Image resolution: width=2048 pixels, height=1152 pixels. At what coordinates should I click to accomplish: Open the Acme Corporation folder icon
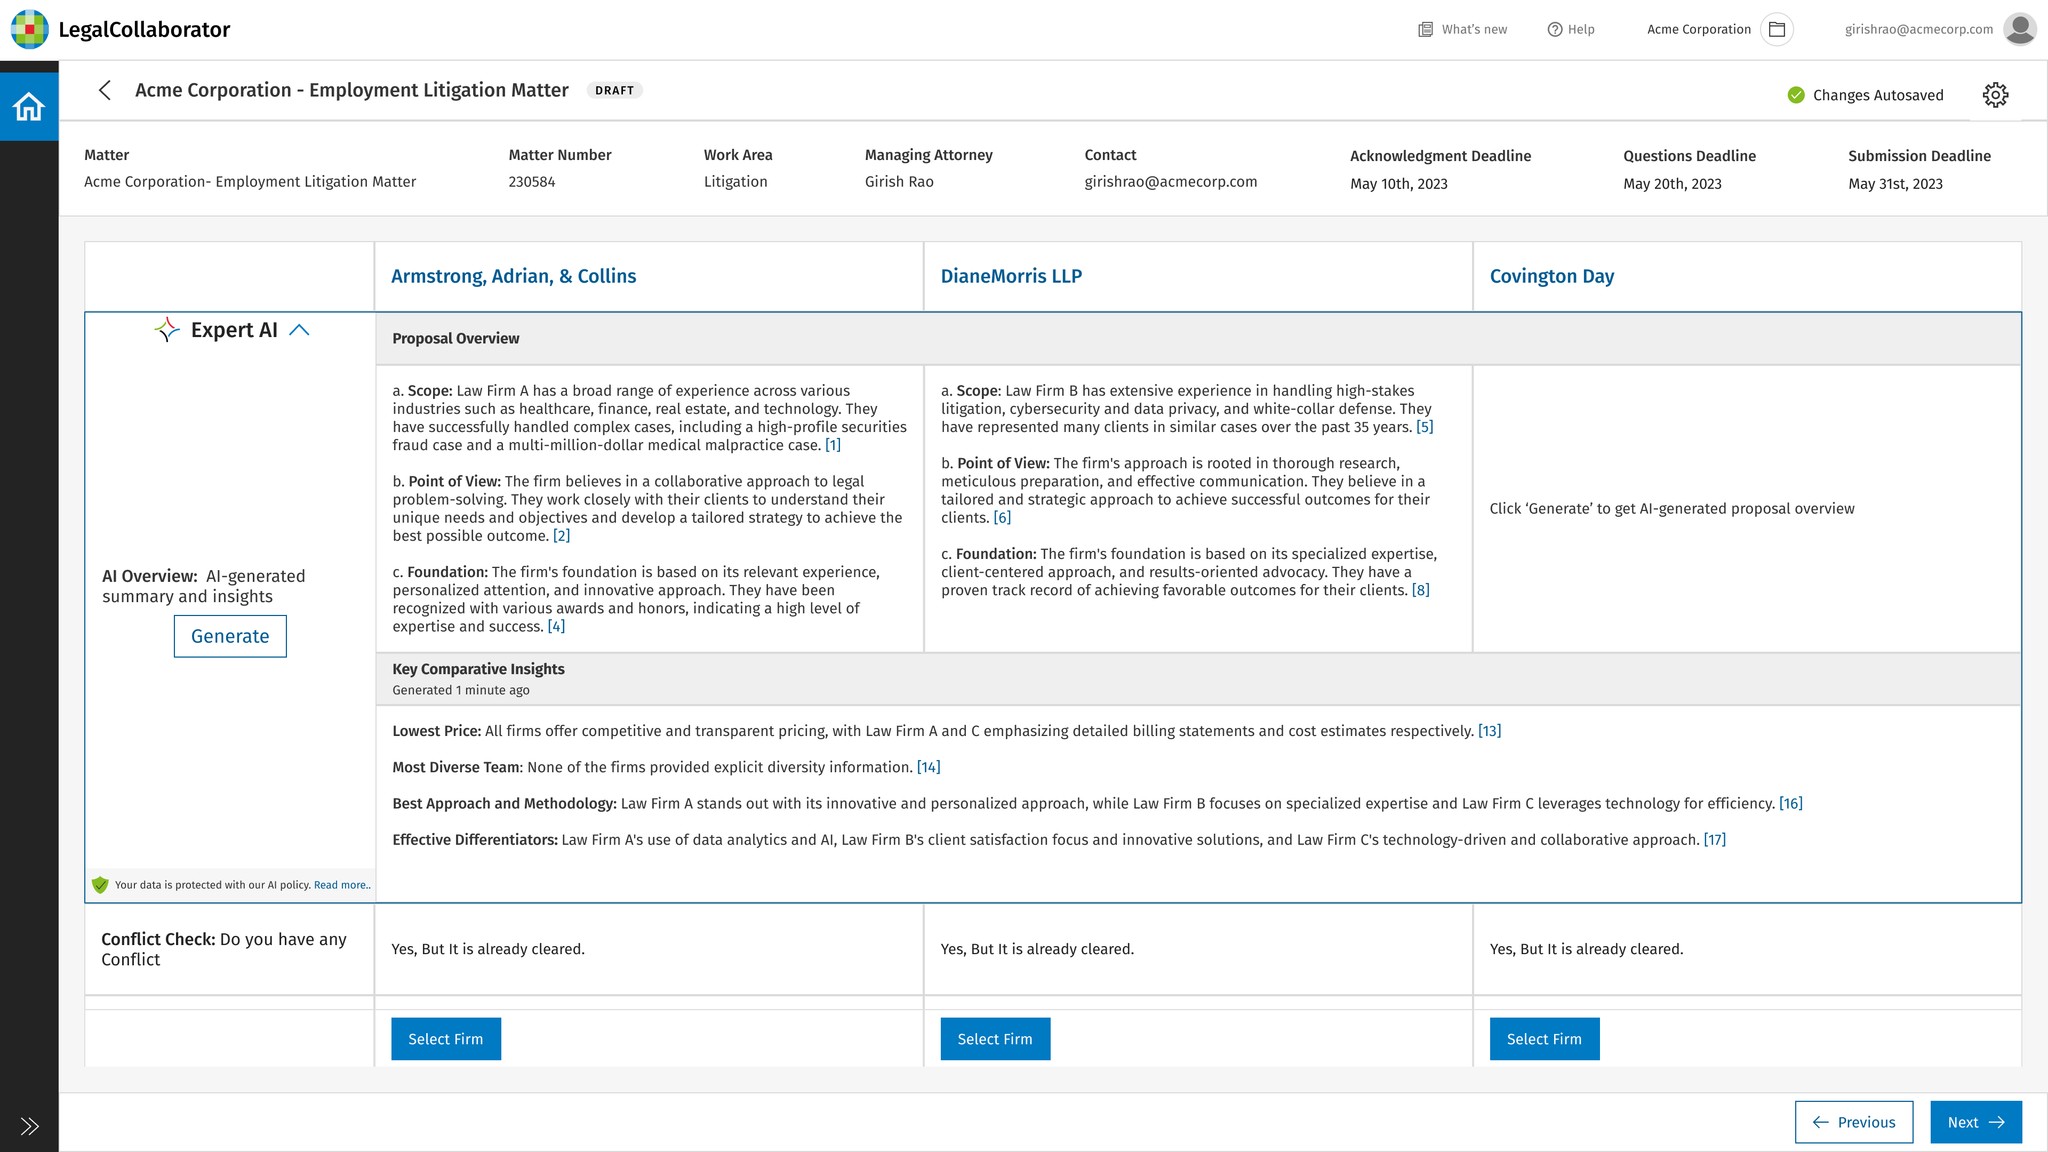coord(1777,29)
